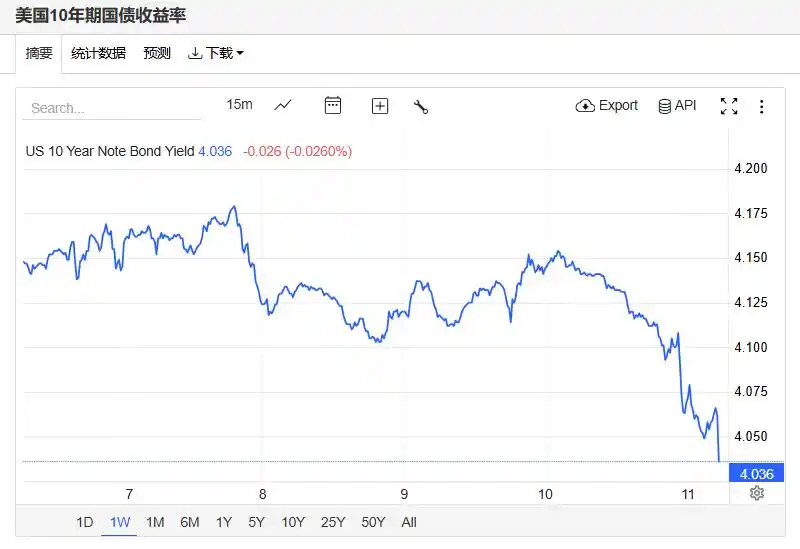
Task: Select the 1M time range
Action: pyautogui.click(x=155, y=522)
